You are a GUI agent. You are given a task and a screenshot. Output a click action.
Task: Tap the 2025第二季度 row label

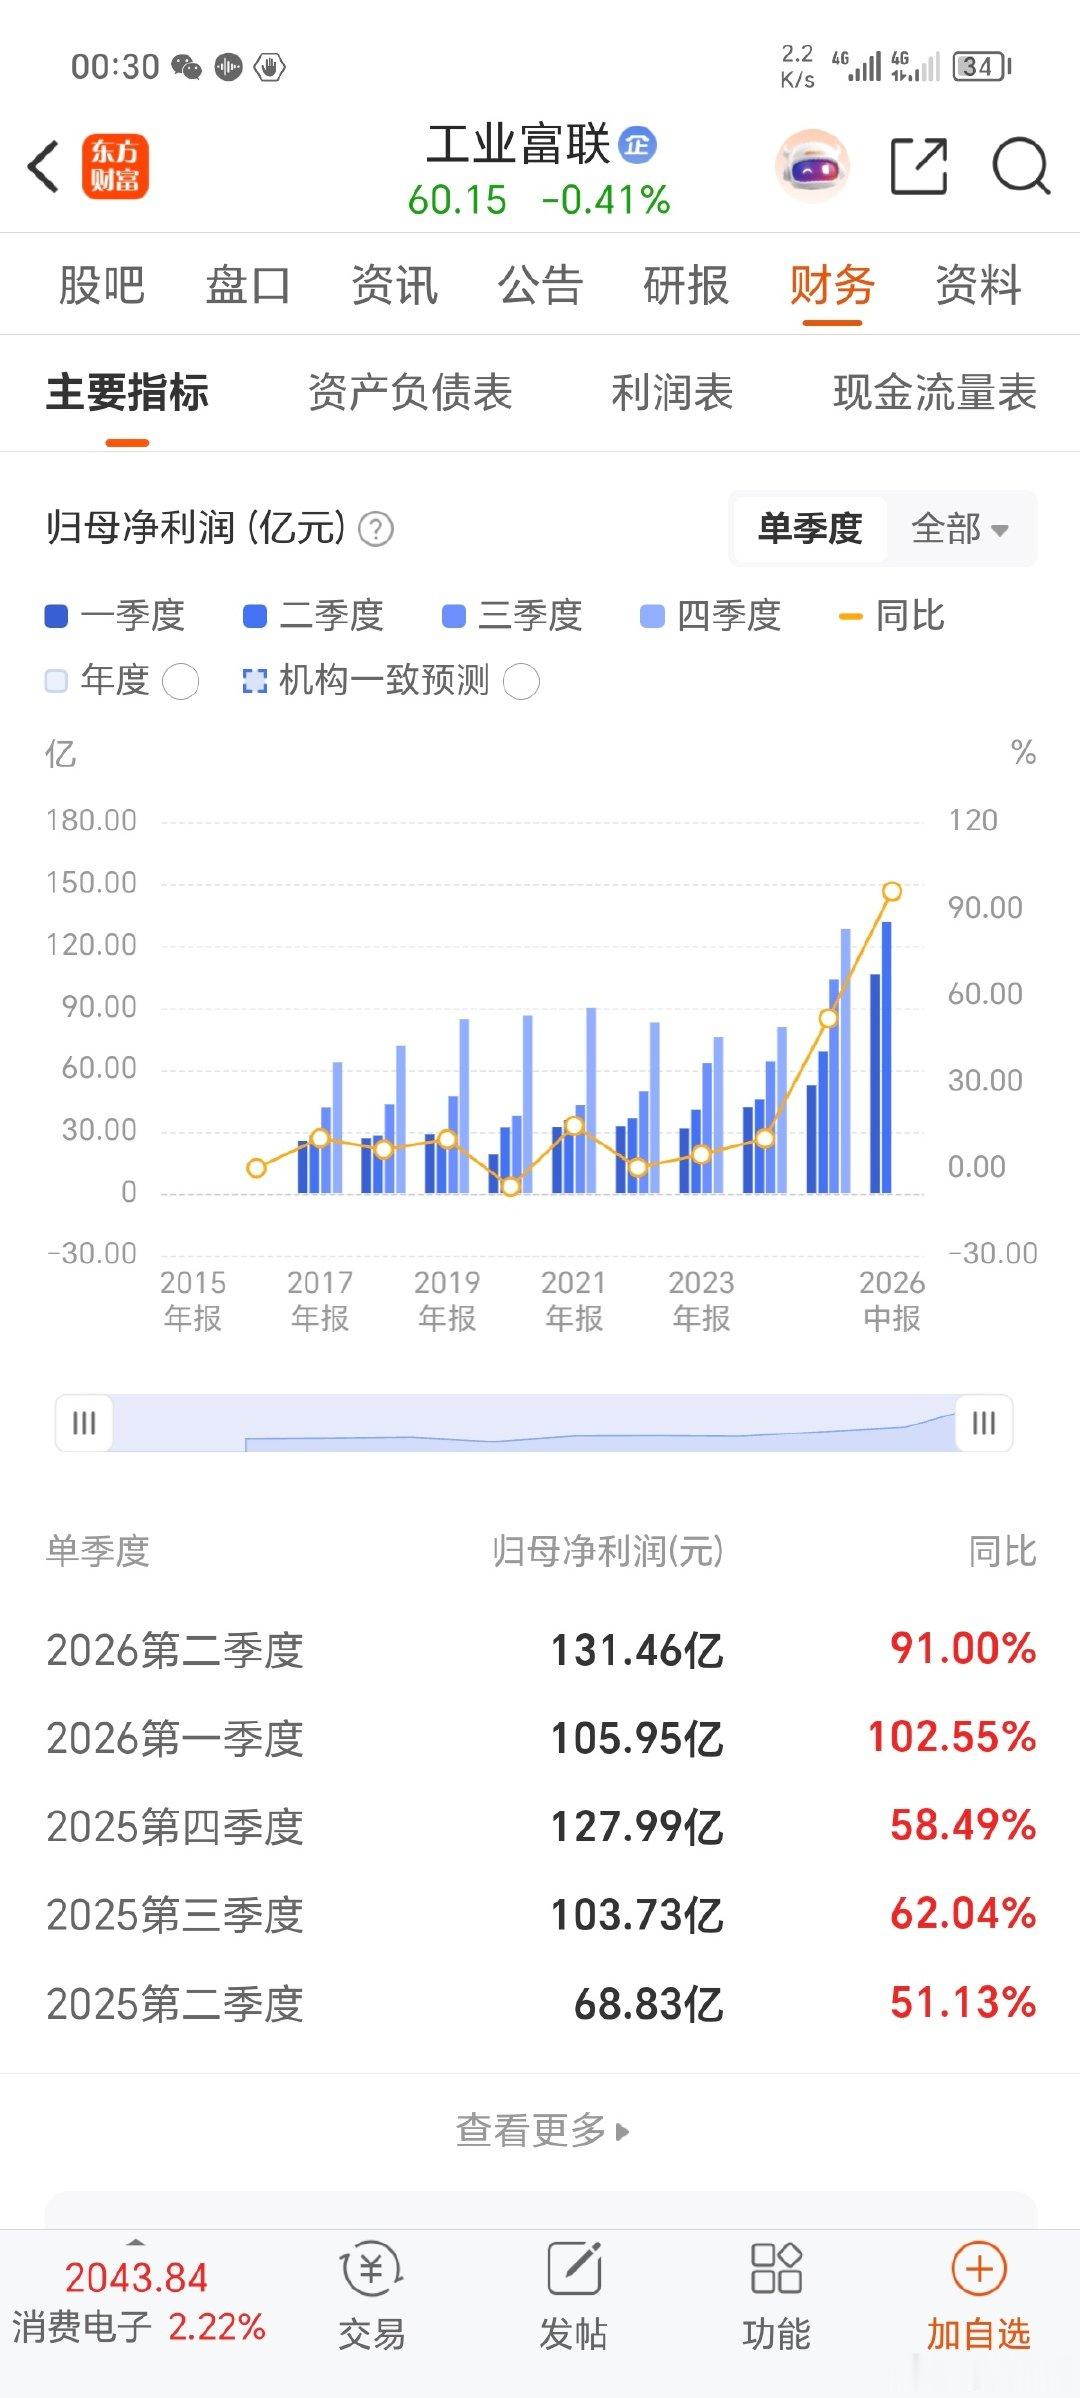(x=175, y=2004)
